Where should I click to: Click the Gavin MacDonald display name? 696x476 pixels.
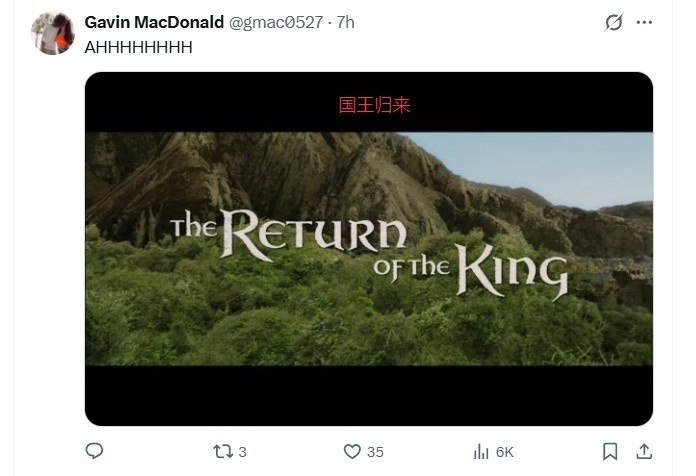(x=154, y=22)
